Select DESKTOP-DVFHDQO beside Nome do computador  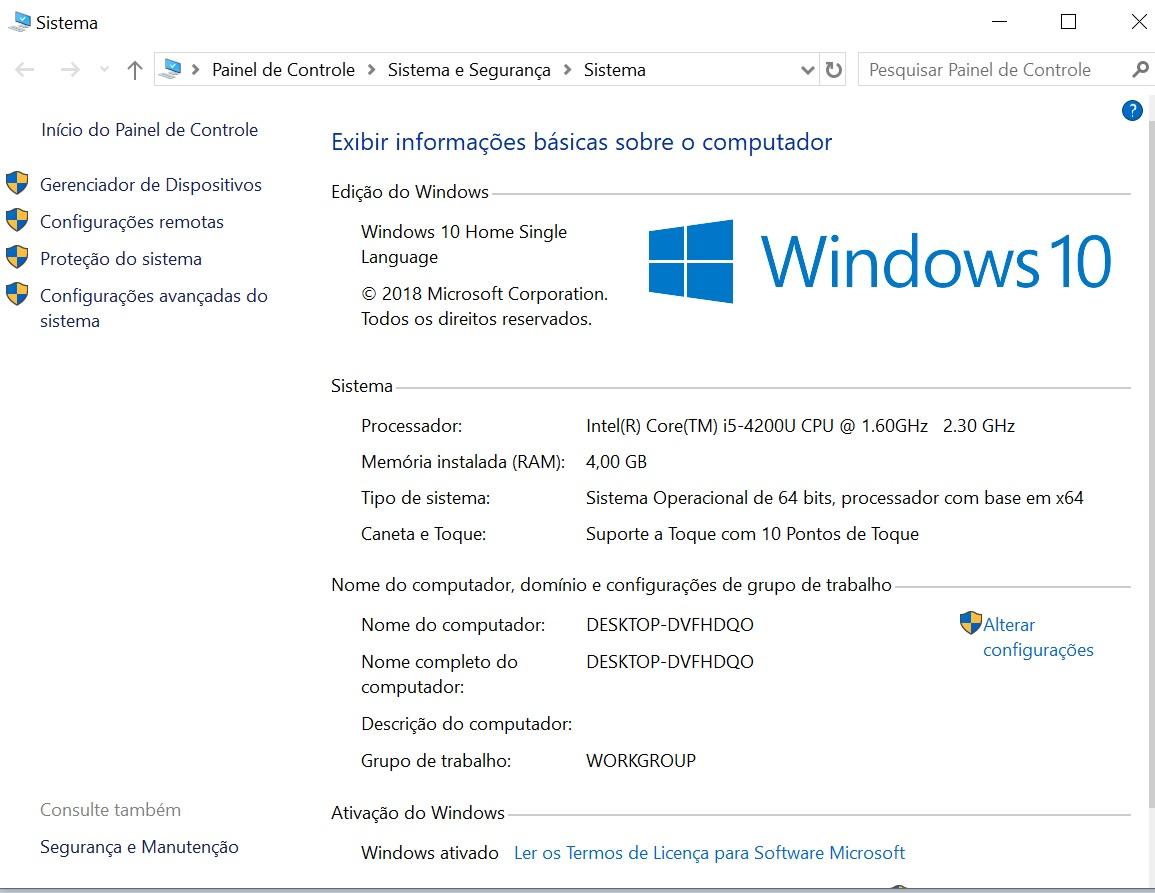[670, 625]
